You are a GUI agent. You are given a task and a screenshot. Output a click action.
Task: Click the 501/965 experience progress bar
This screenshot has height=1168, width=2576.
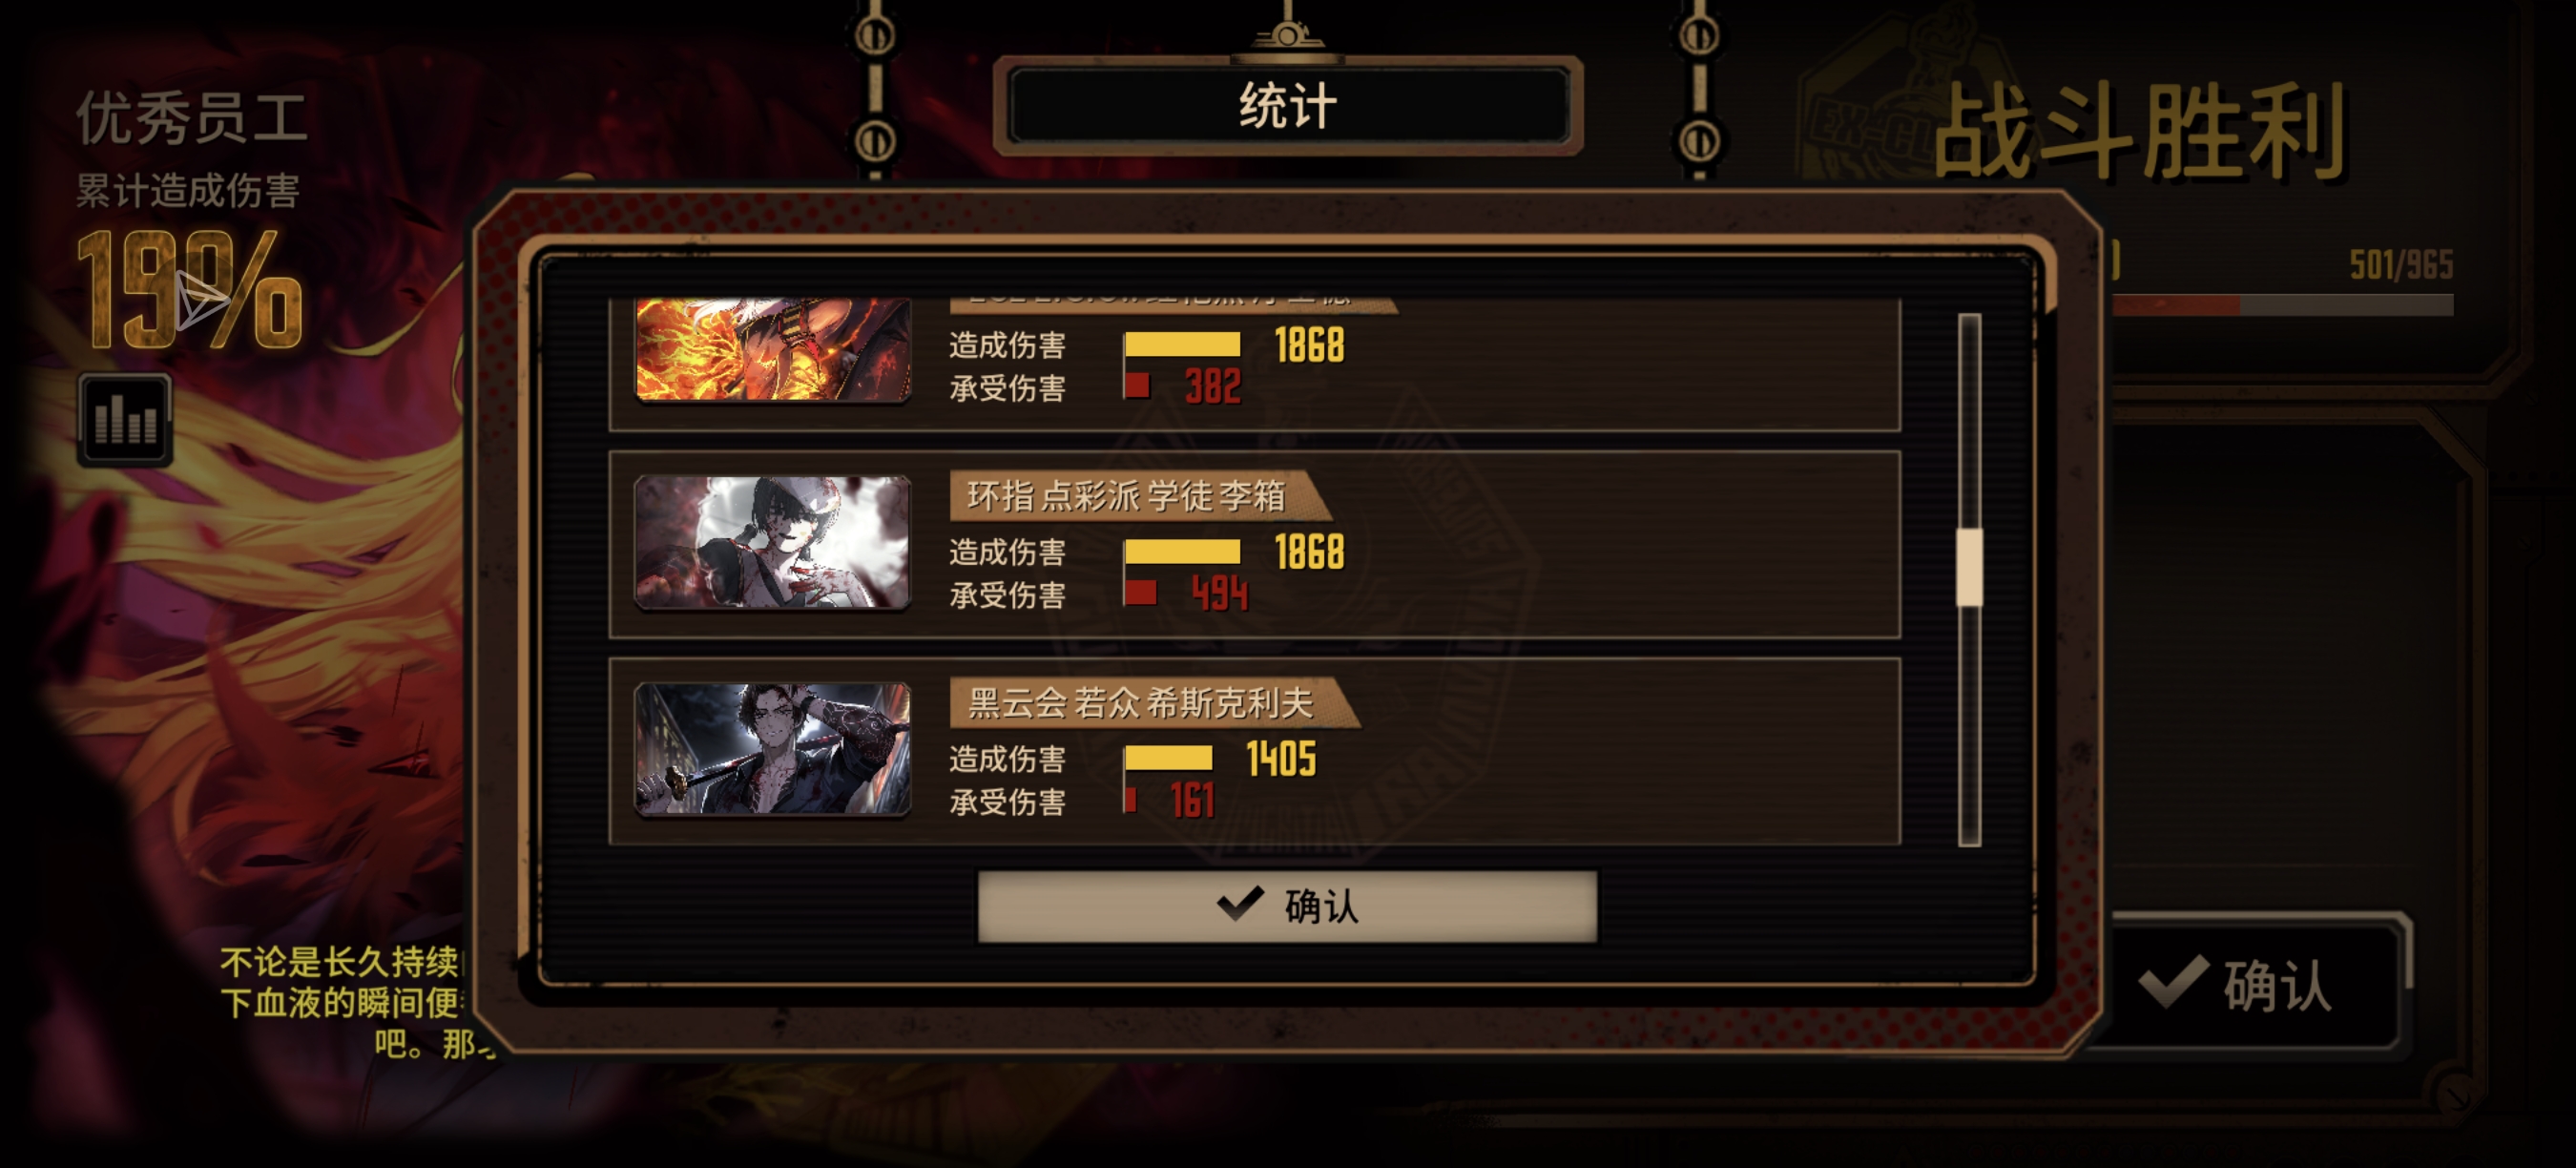coord(2282,305)
